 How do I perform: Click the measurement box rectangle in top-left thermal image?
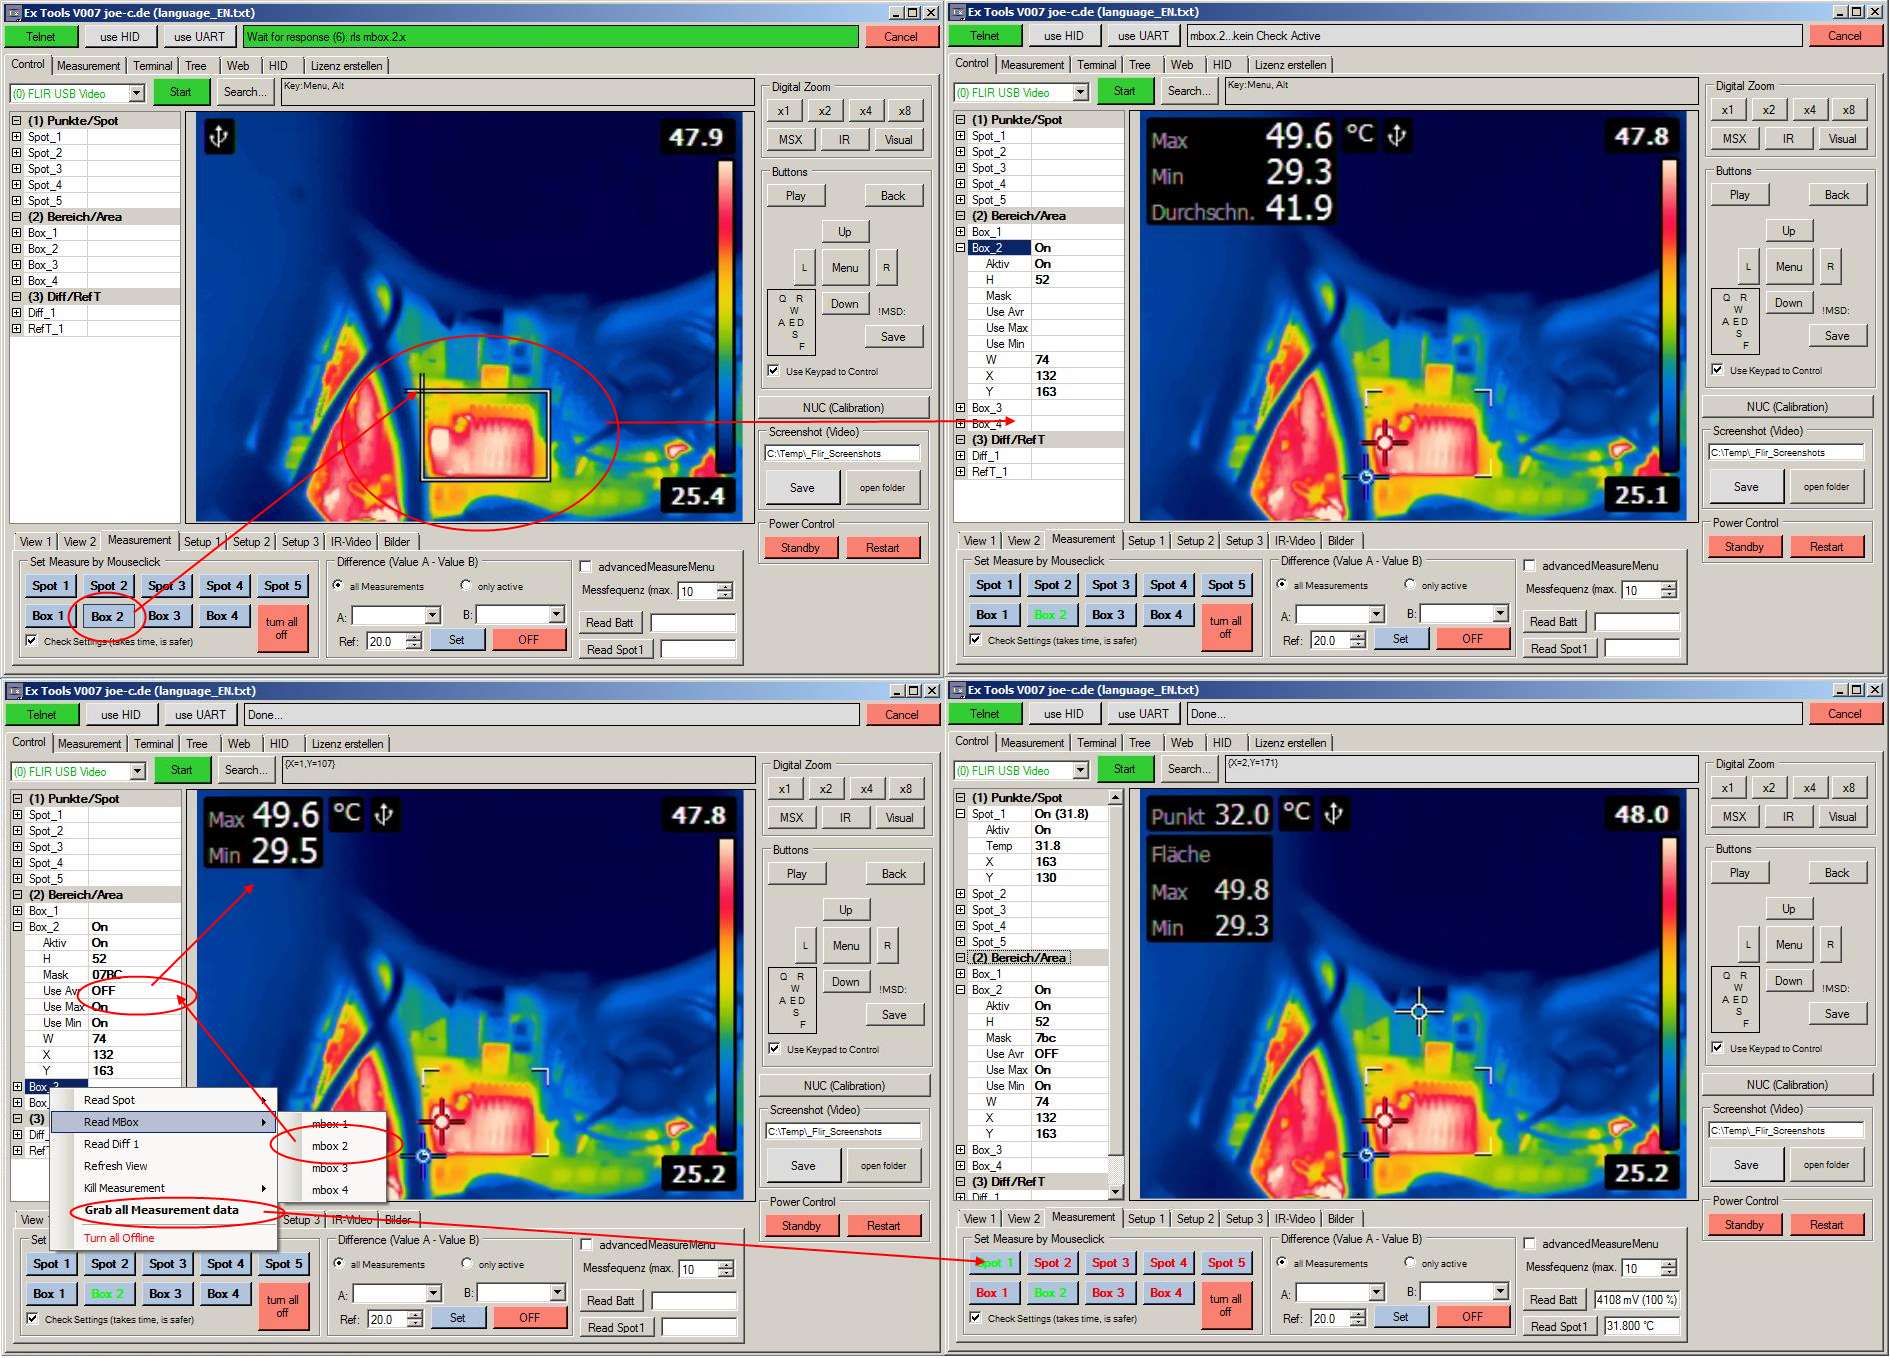pyautogui.click(x=486, y=435)
